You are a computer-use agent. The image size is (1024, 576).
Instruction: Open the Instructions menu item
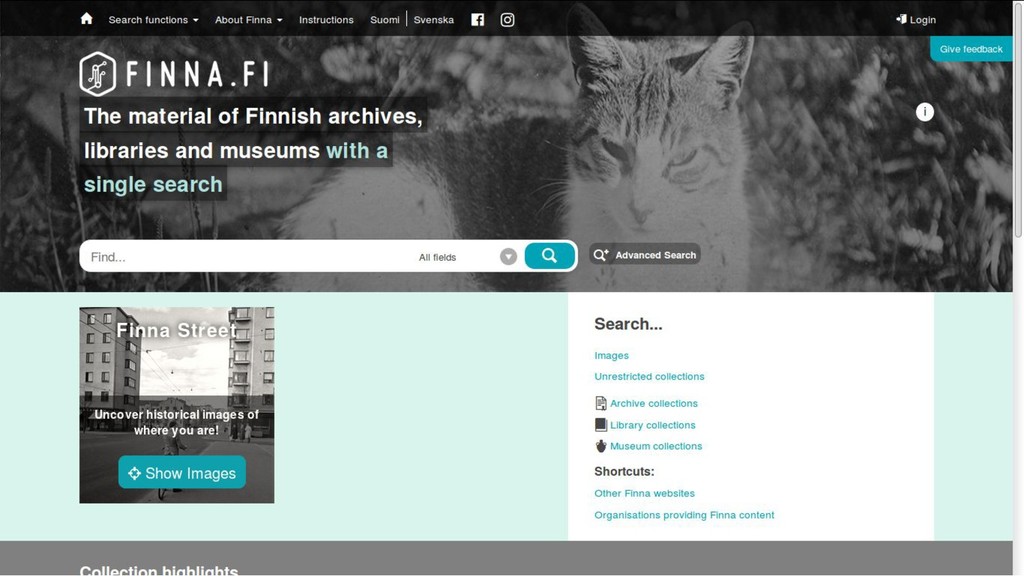(x=326, y=20)
